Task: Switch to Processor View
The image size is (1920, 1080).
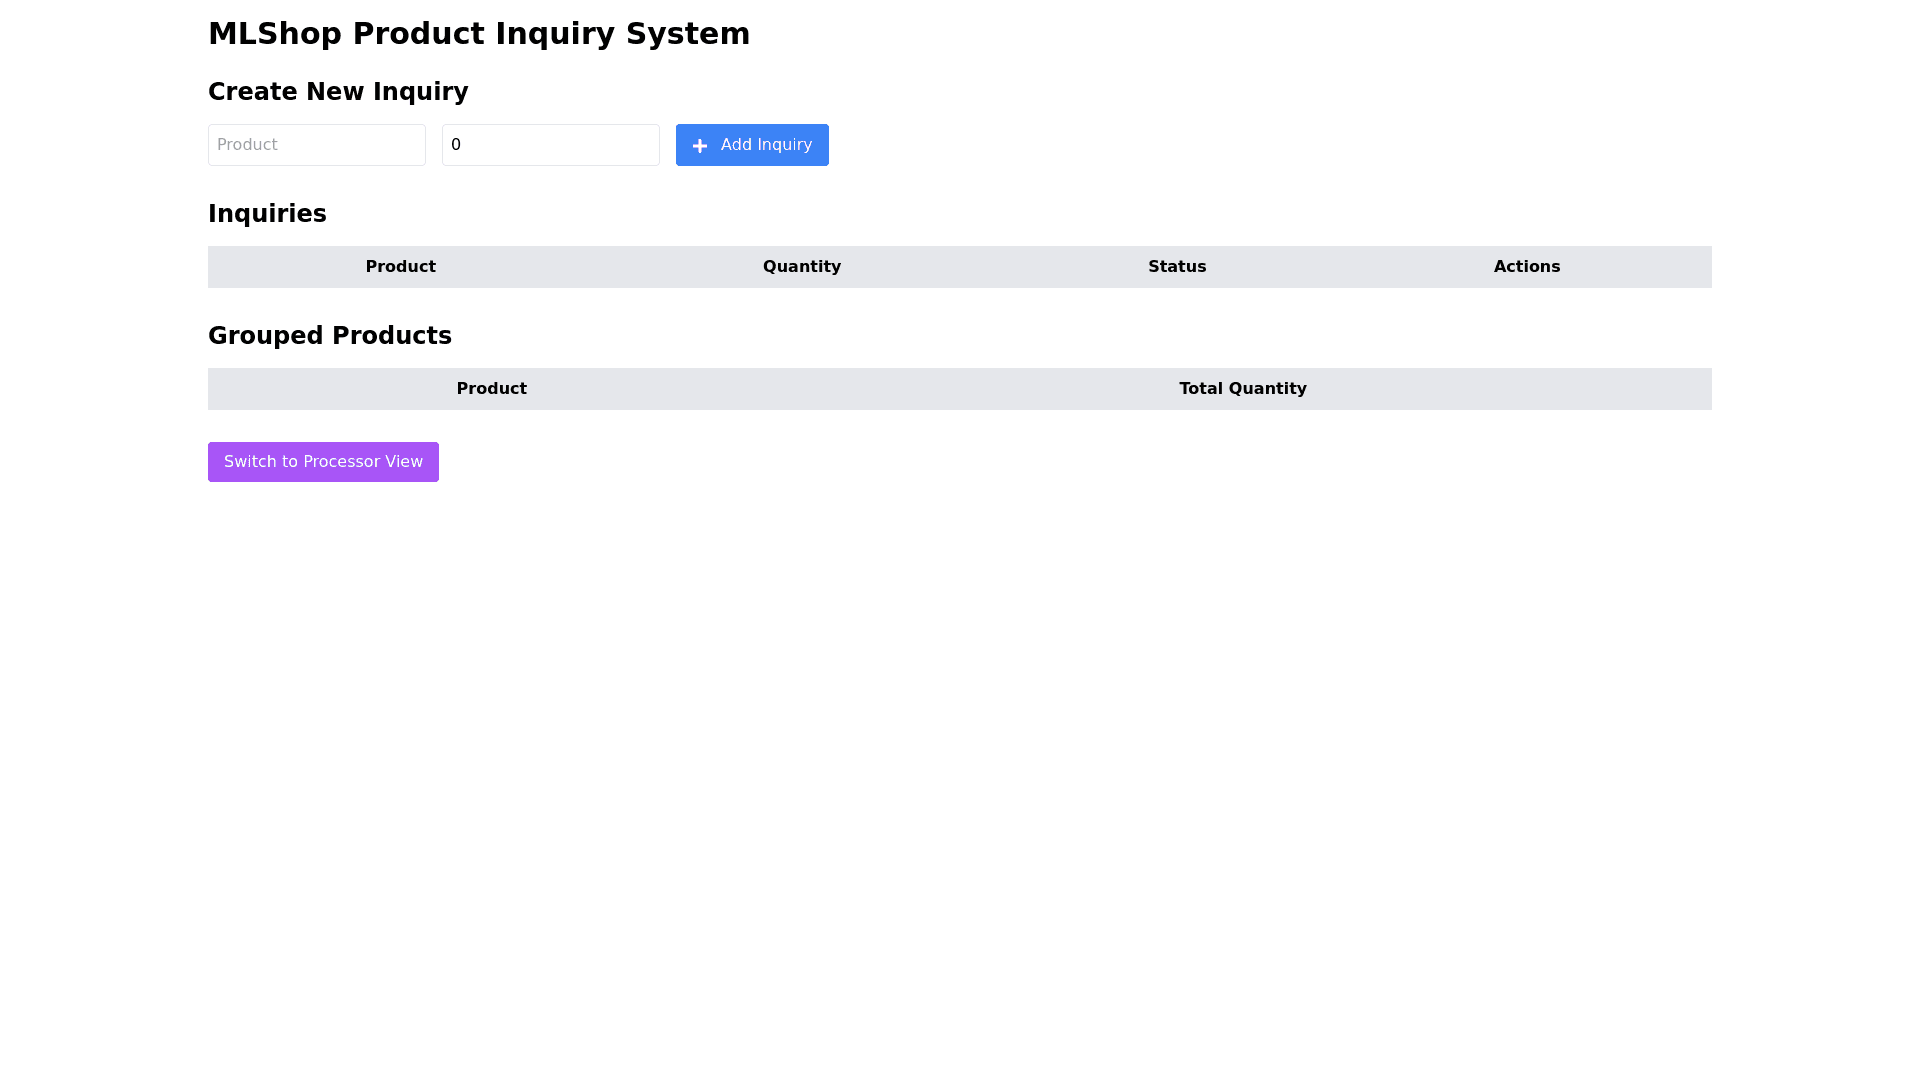Action: 323,462
